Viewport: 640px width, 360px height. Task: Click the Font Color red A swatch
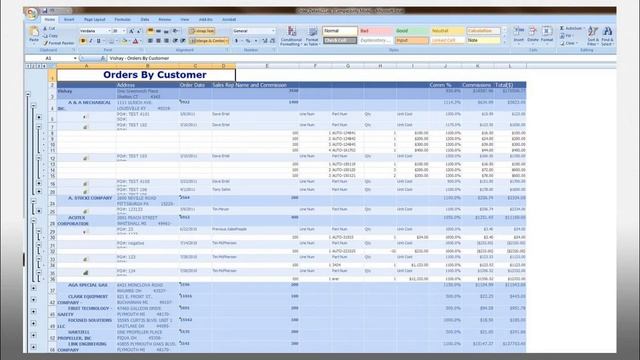(x=136, y=41)
